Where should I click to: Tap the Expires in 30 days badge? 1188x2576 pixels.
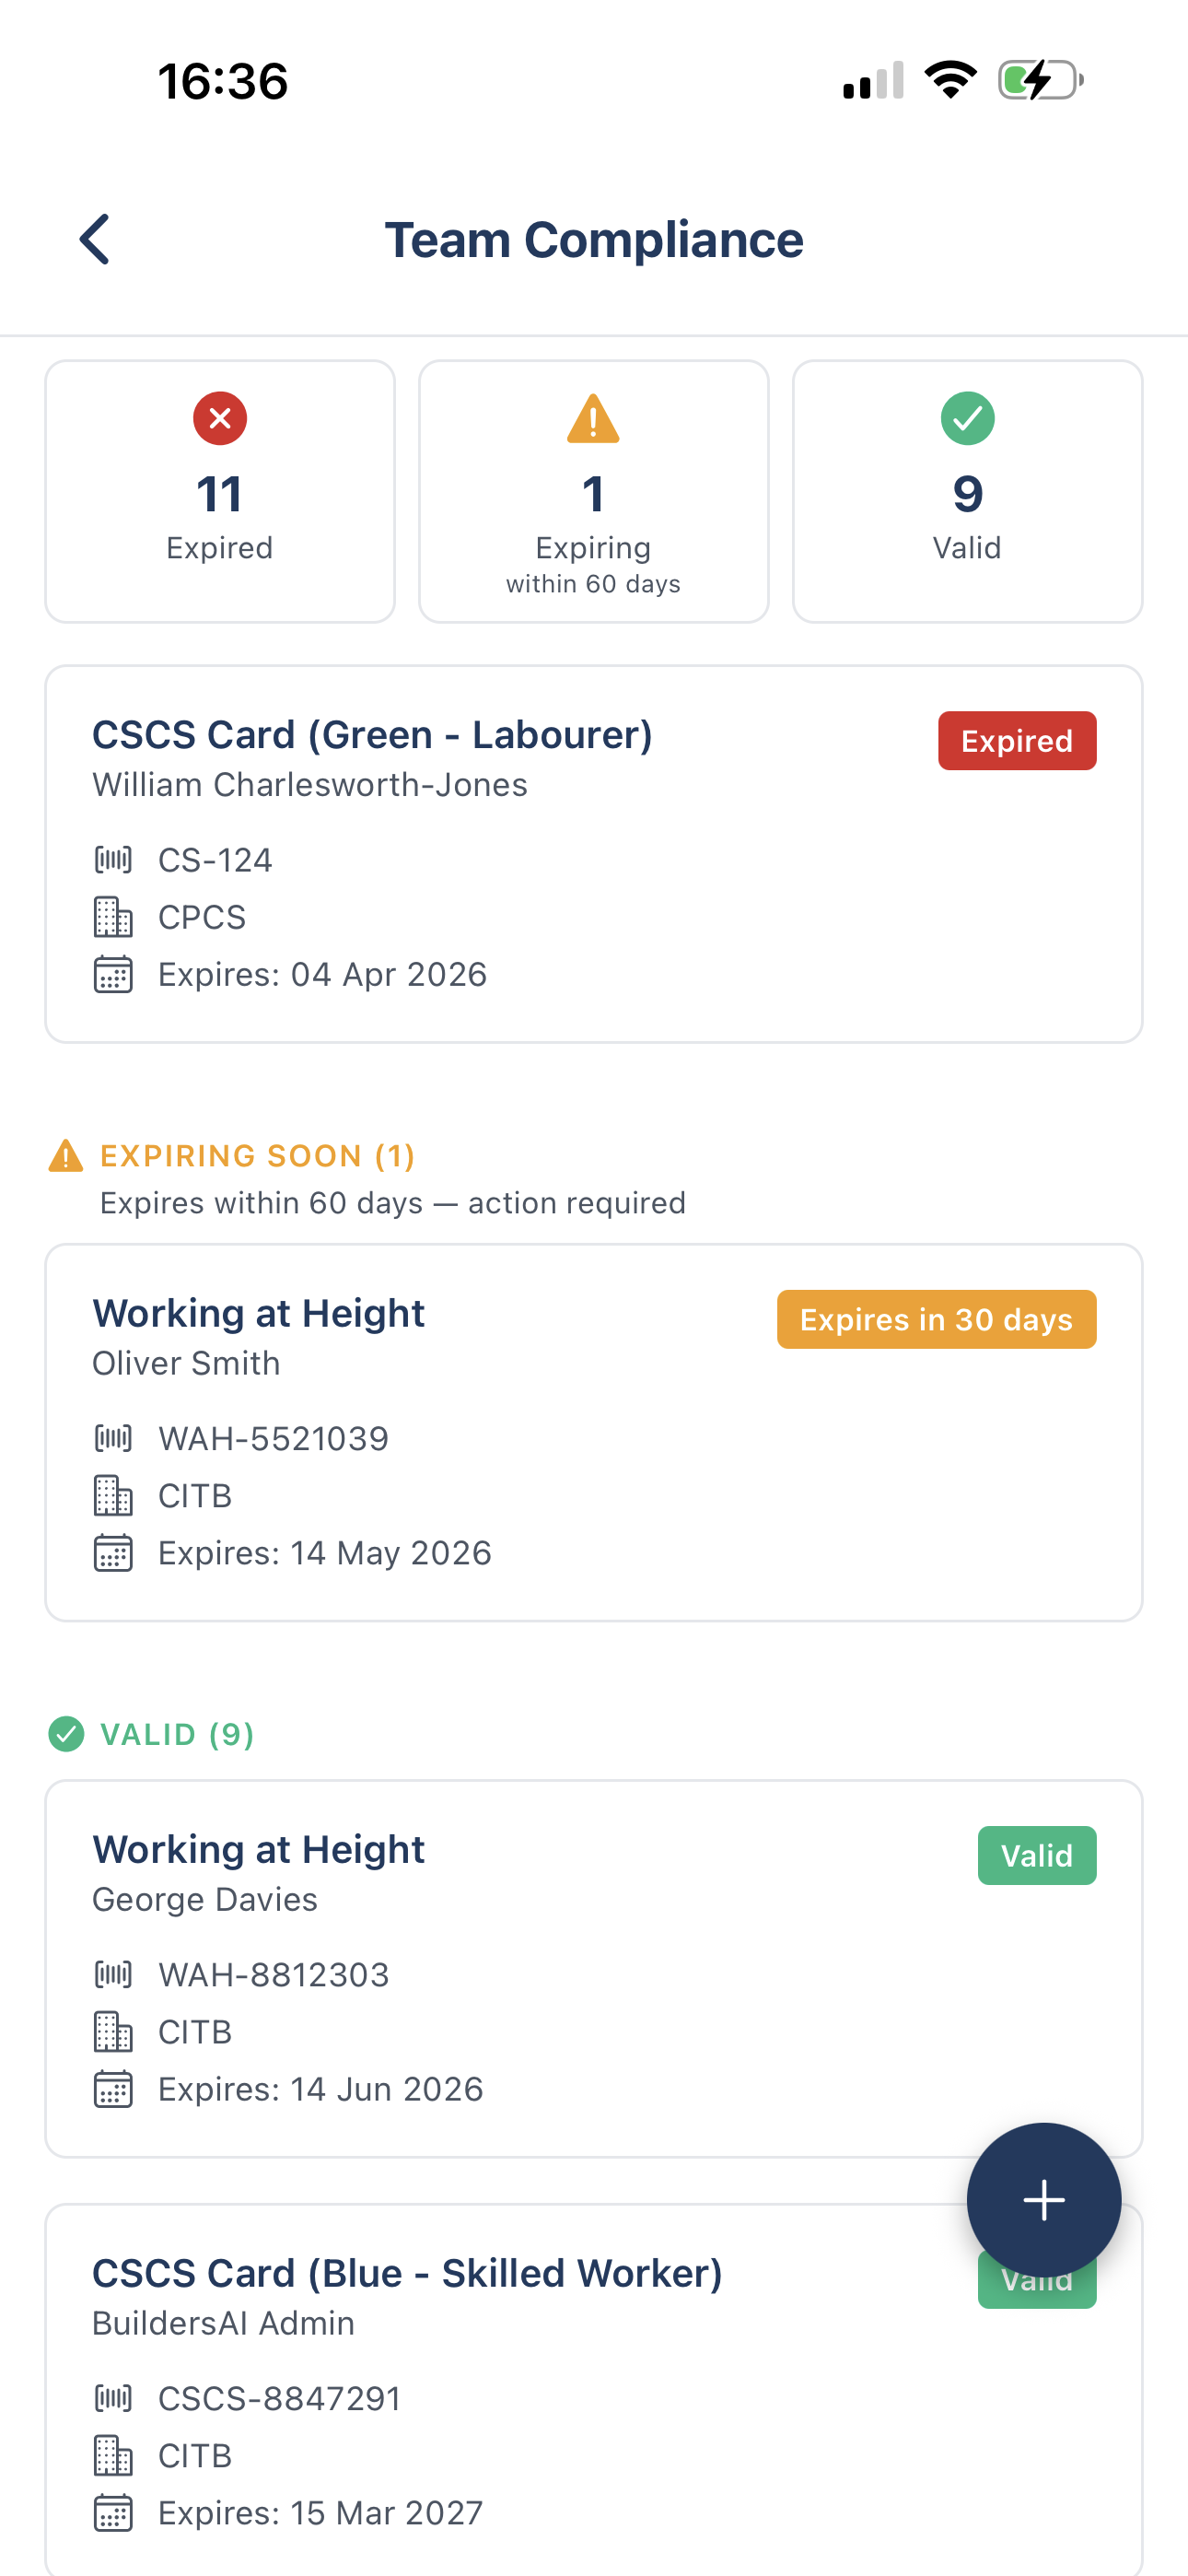coord(936,1319)
